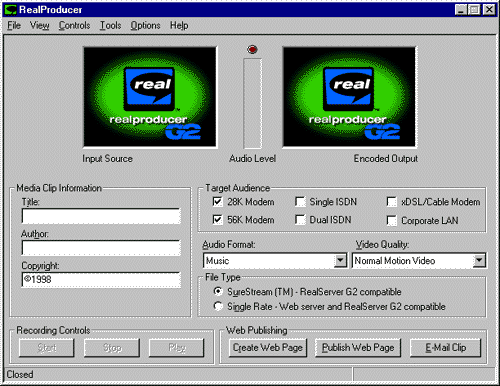This screenshot has height=386, width=500.
Task: Uncheck the 28K Modem checkbox
Action: tap(217, 202)
